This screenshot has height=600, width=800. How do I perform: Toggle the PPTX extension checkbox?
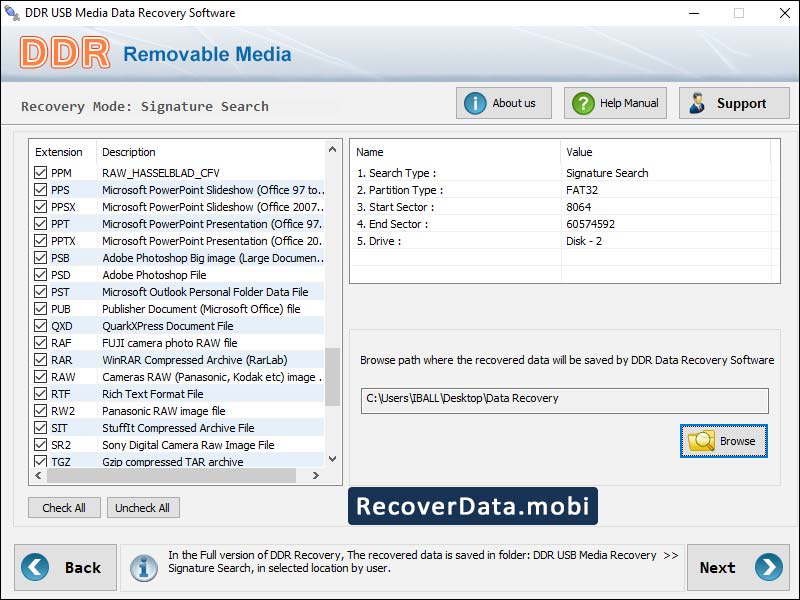click(x=40, y=241)
